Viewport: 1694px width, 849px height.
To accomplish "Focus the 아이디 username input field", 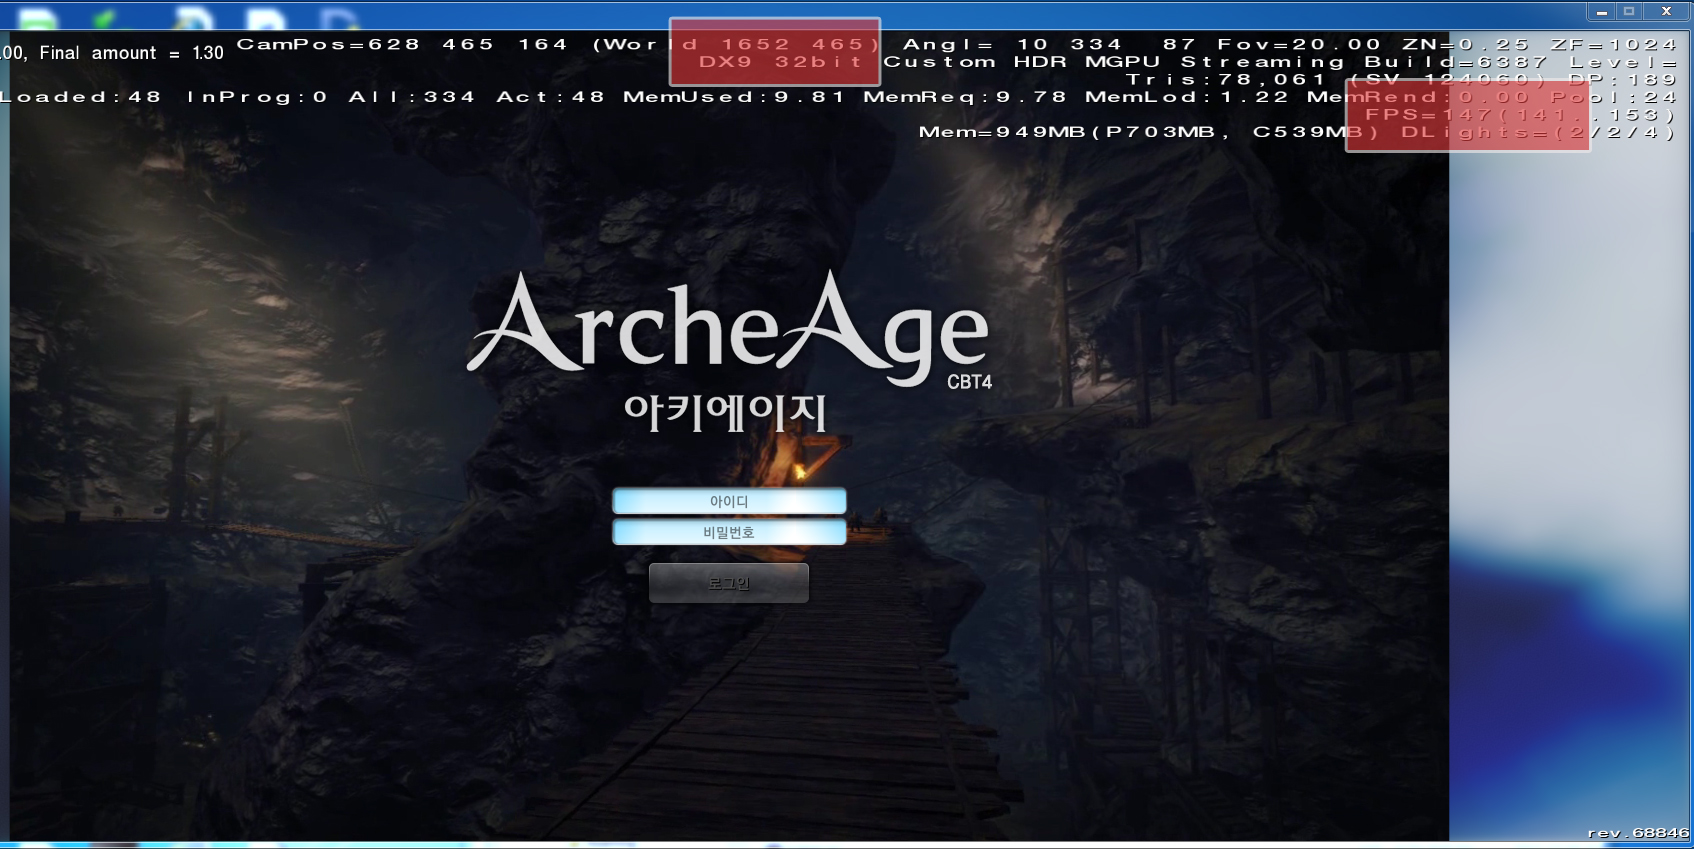I will 729,501.
